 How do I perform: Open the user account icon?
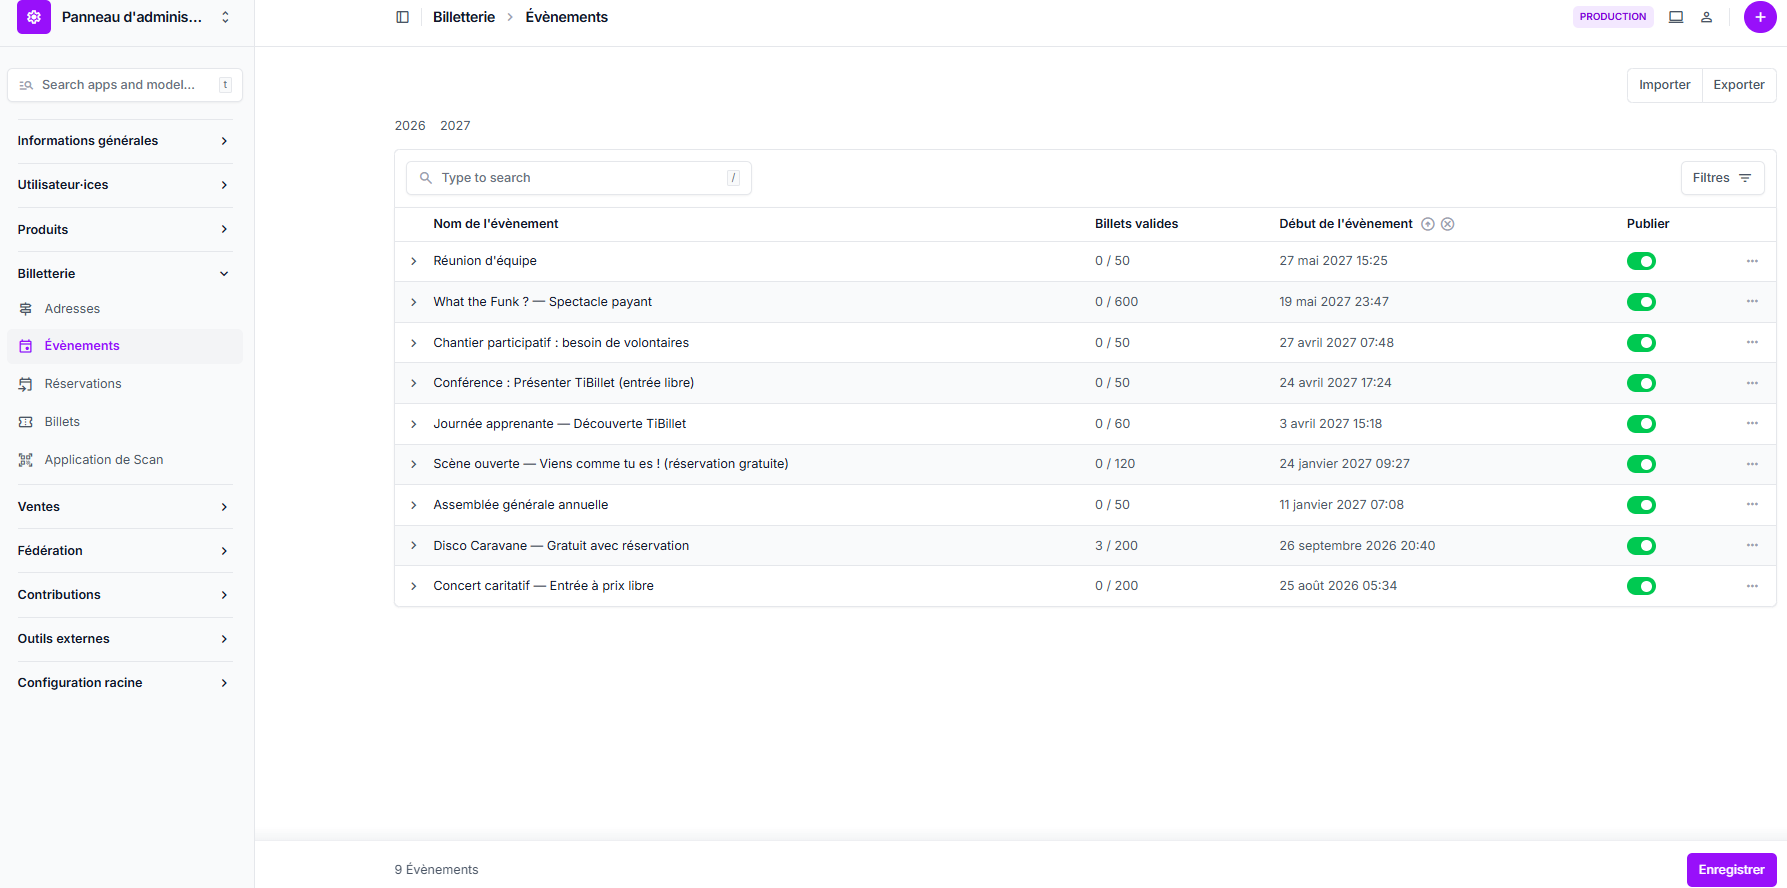point(1706,17)
